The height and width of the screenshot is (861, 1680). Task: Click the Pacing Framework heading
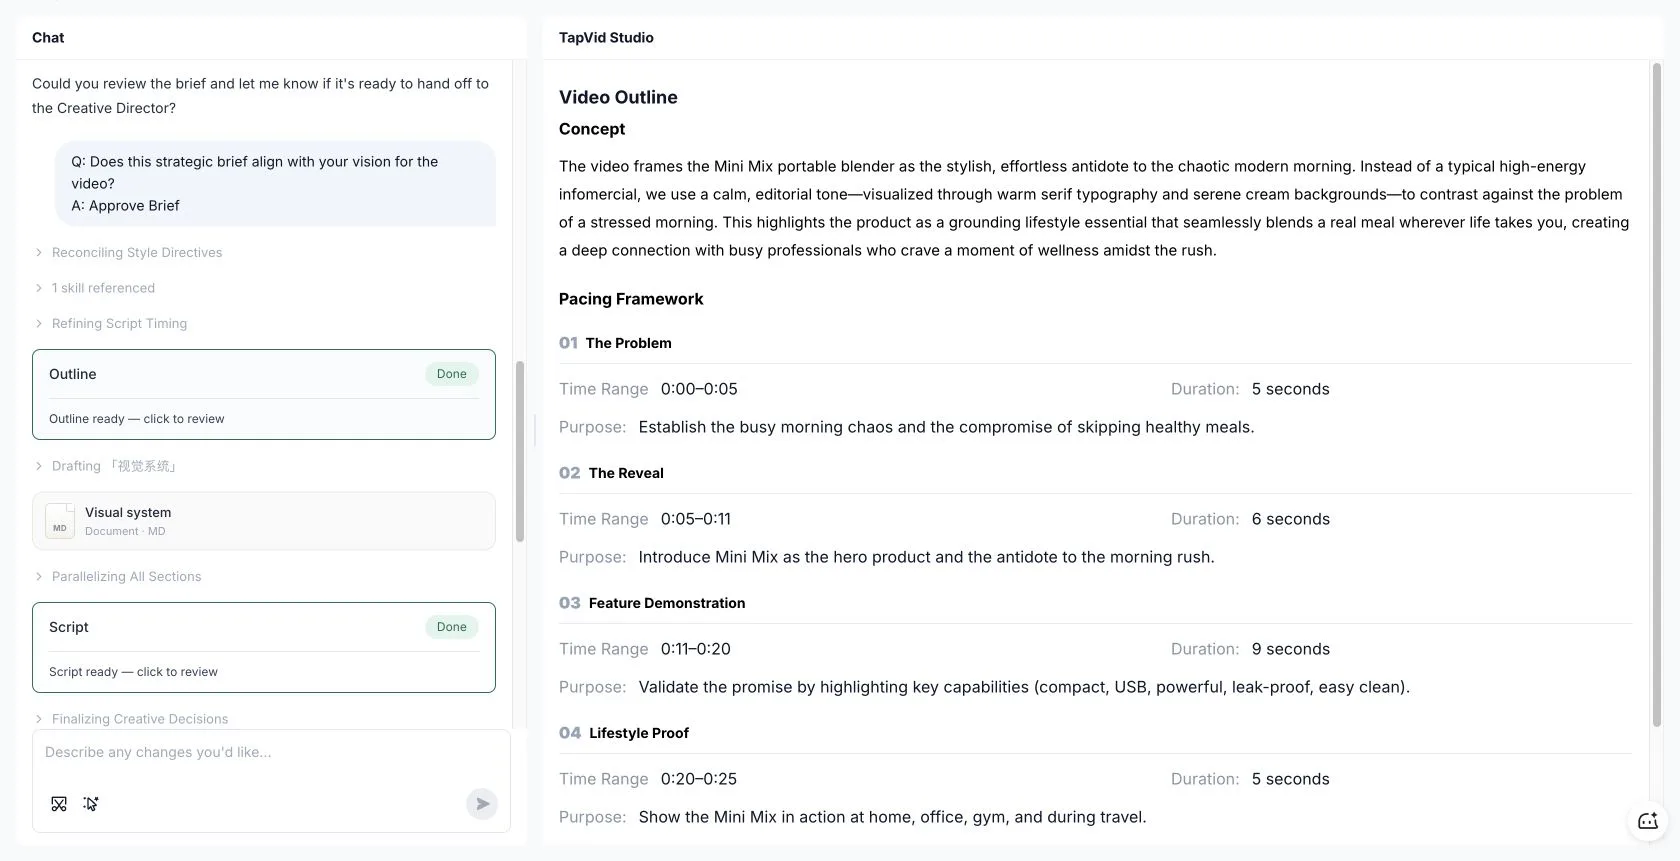coord(631,299)
